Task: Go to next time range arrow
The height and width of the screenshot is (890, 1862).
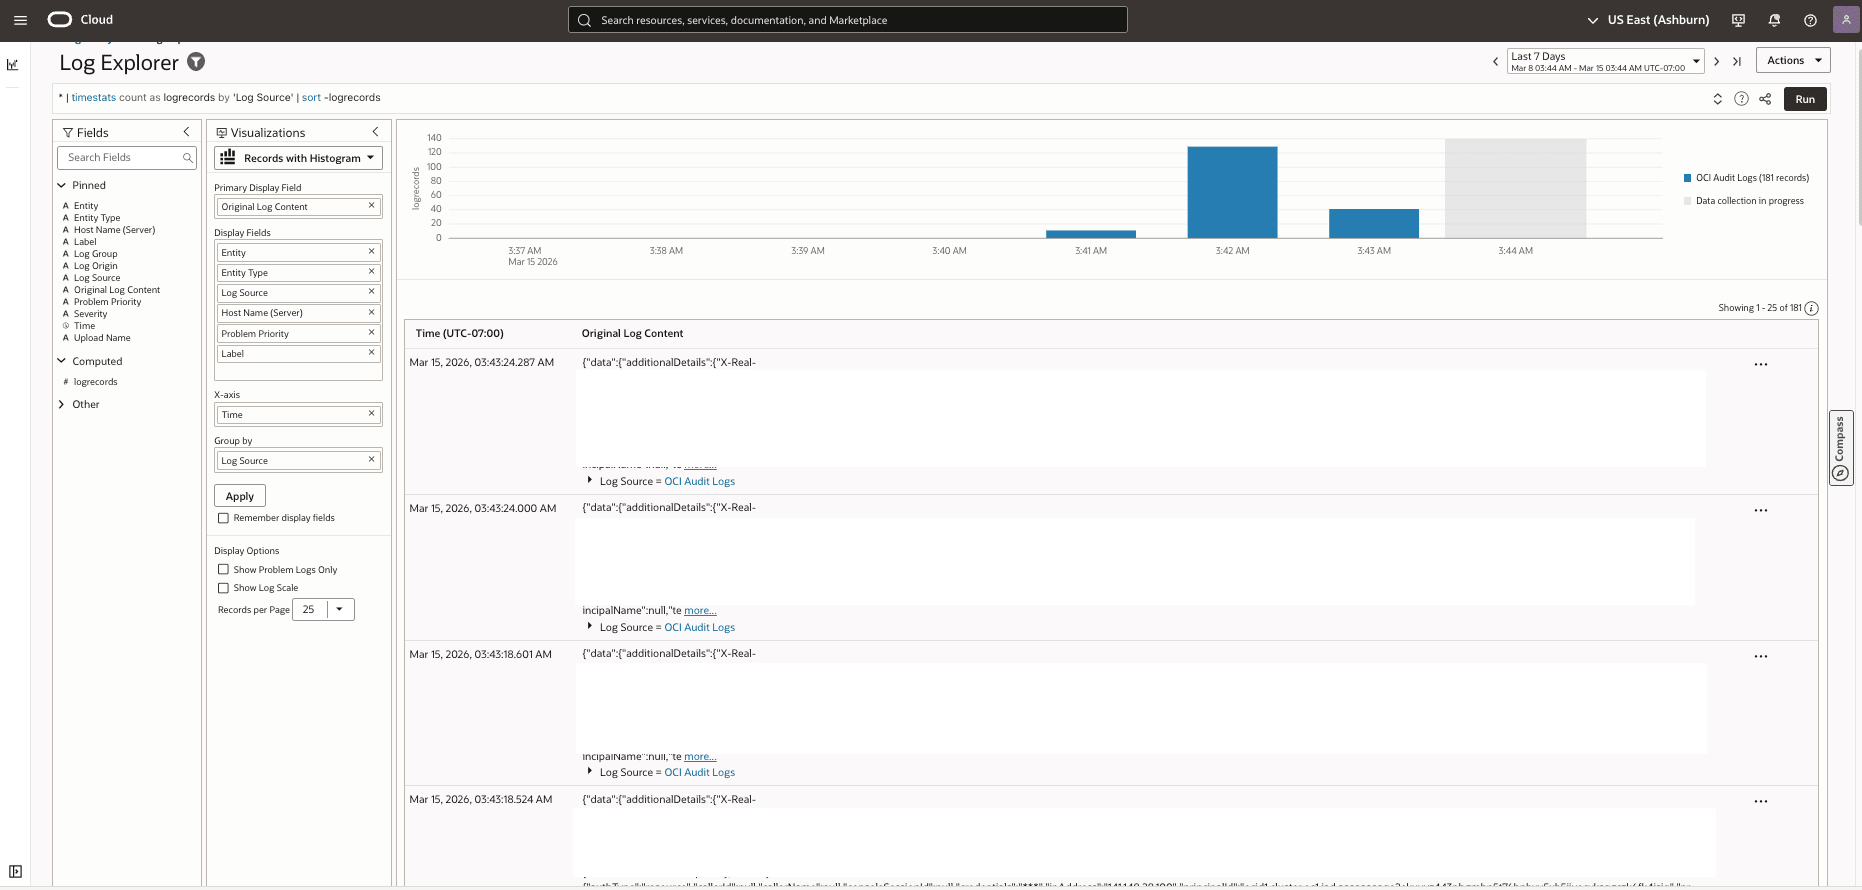Action: coord(1716,62)
